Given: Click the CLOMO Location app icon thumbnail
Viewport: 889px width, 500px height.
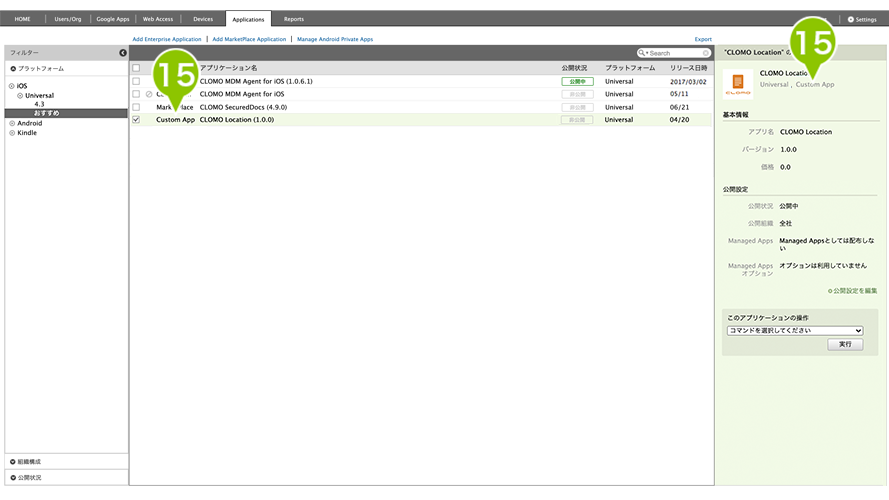Looking at the screenshot, I should pos(738,84).
